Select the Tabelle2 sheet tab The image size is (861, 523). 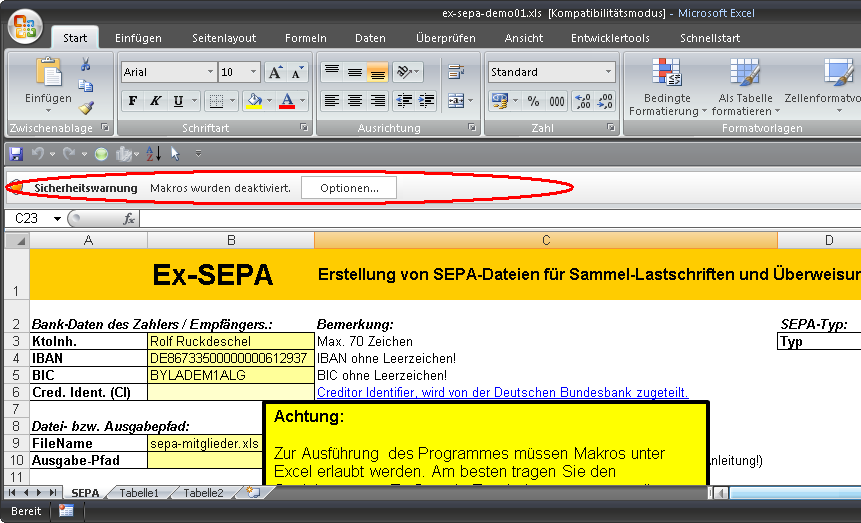click(x=203, y=493)
